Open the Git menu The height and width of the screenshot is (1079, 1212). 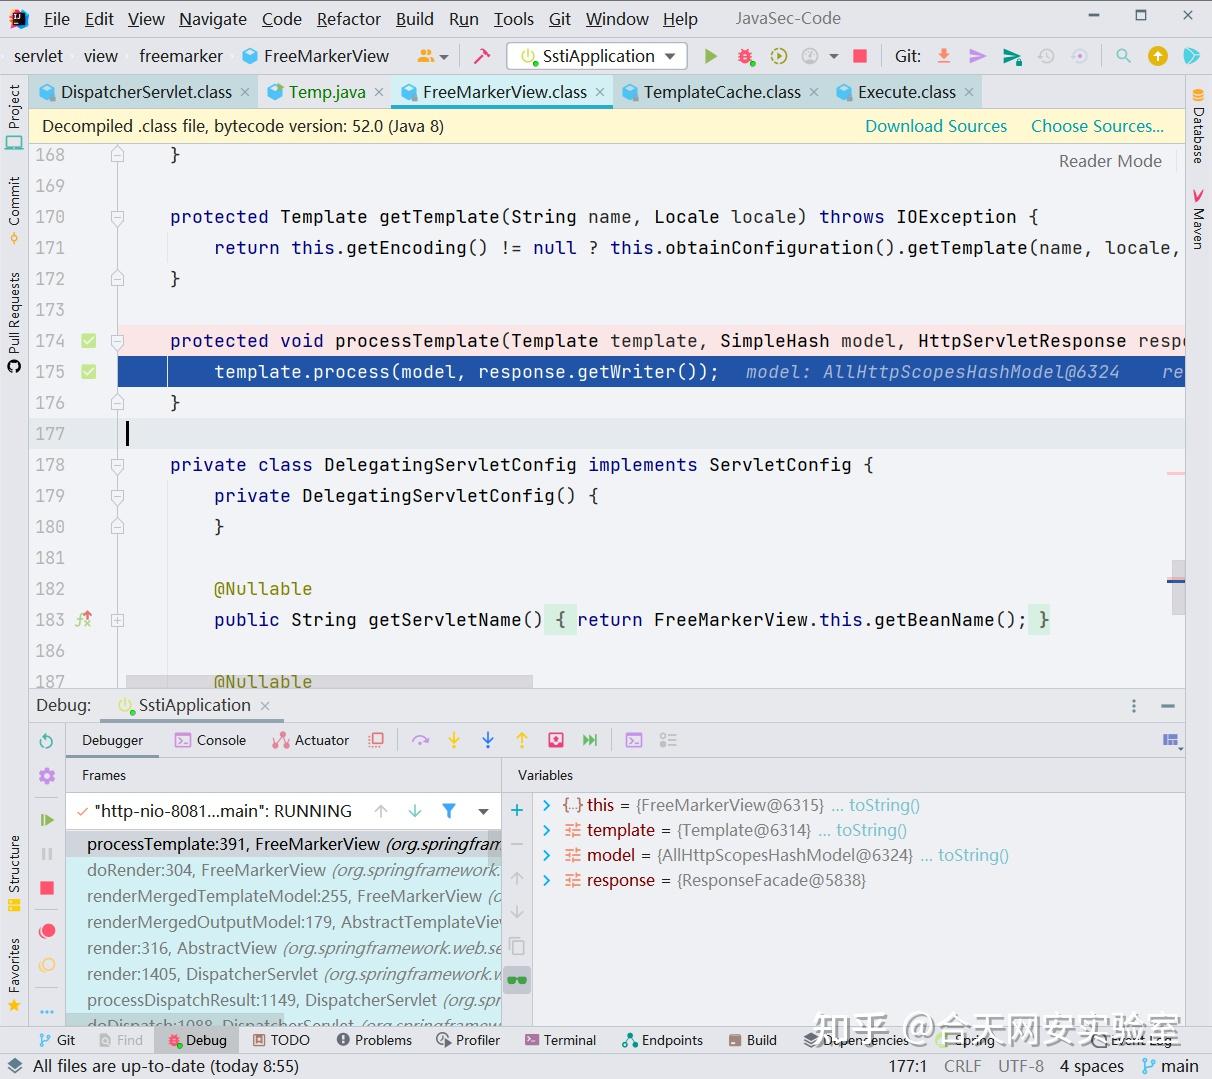[560, 19]
